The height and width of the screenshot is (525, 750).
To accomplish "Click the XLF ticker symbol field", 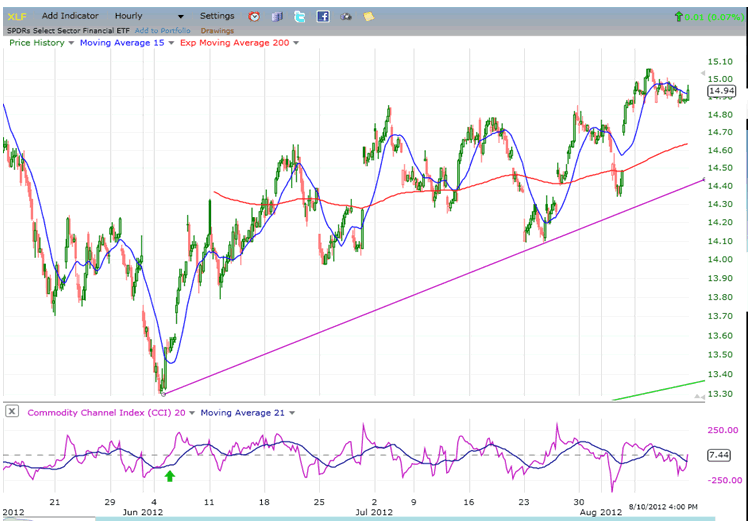I will coord(16,16).
